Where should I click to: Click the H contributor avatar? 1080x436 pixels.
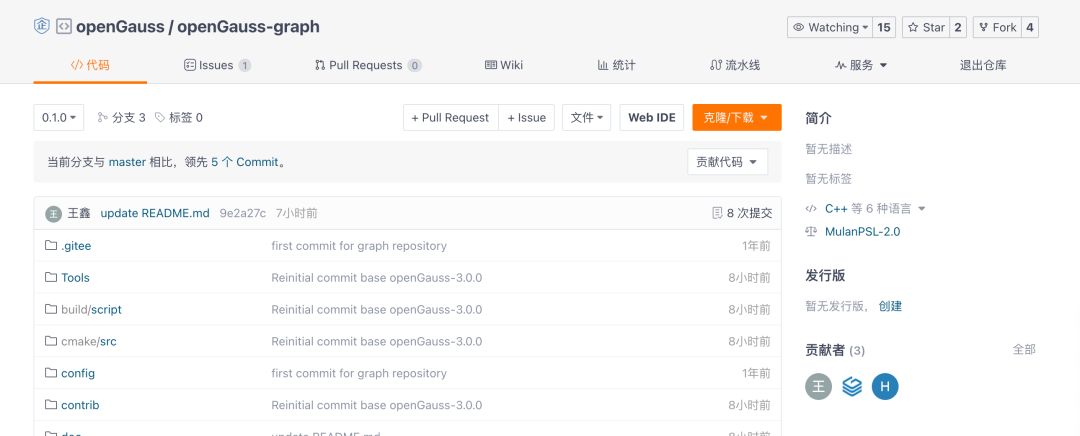[x=885, y=386]
